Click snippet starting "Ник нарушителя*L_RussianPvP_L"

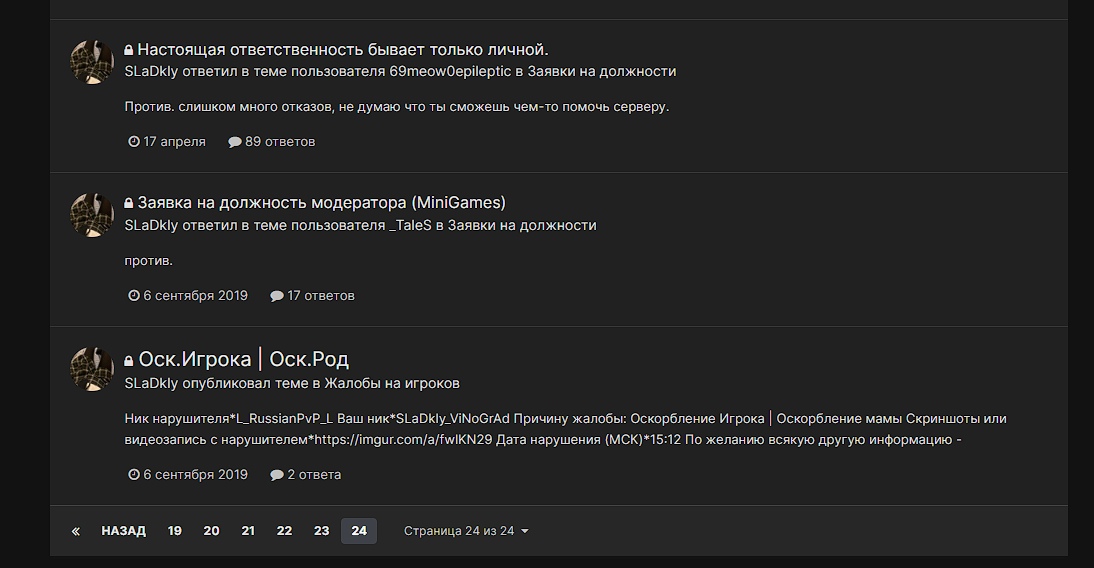tap(565, 429)
